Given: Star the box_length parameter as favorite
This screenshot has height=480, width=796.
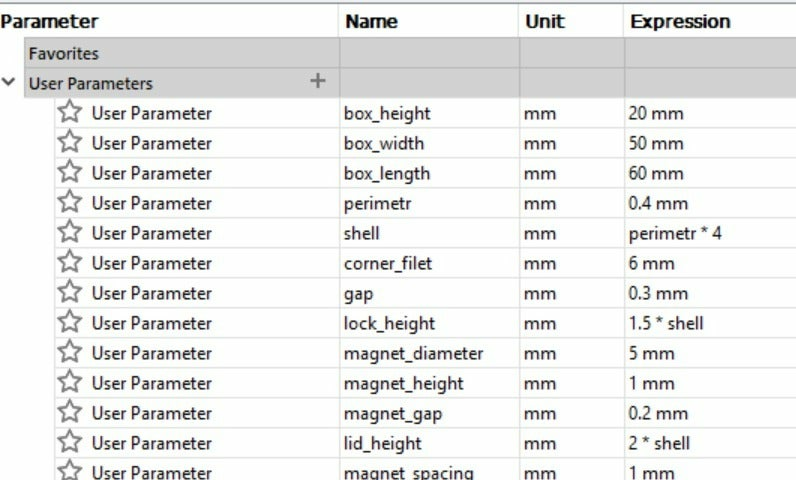Looking at the screenshot, I should (x=69, y=173).
